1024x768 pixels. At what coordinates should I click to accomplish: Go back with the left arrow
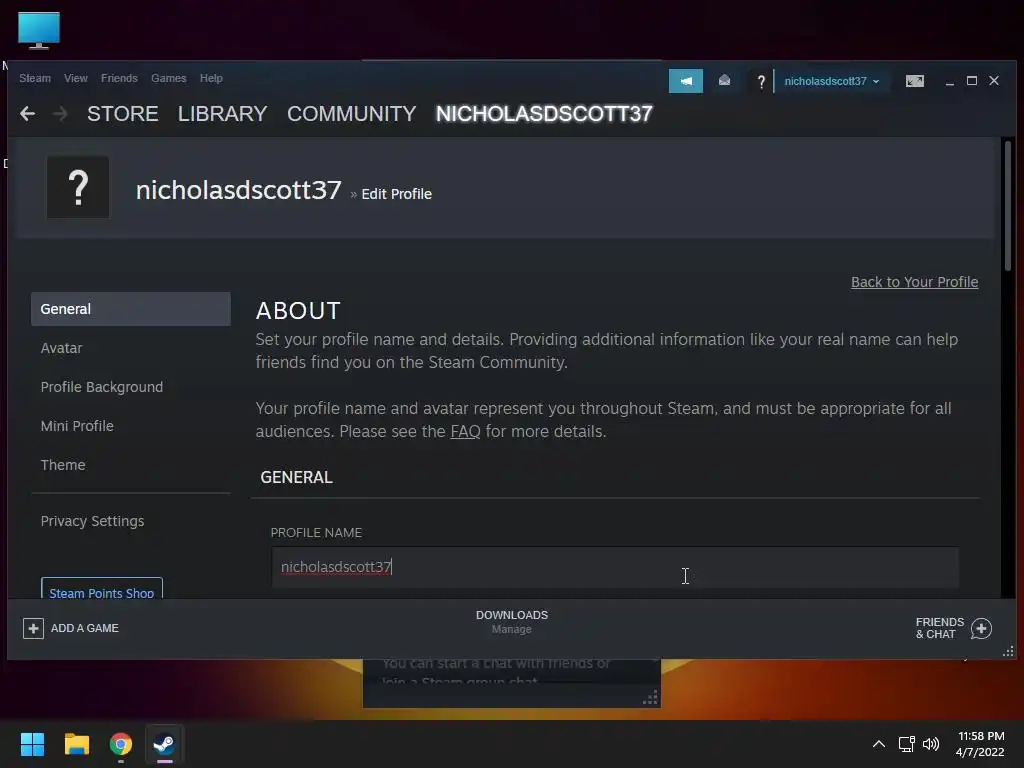[27, 114]
